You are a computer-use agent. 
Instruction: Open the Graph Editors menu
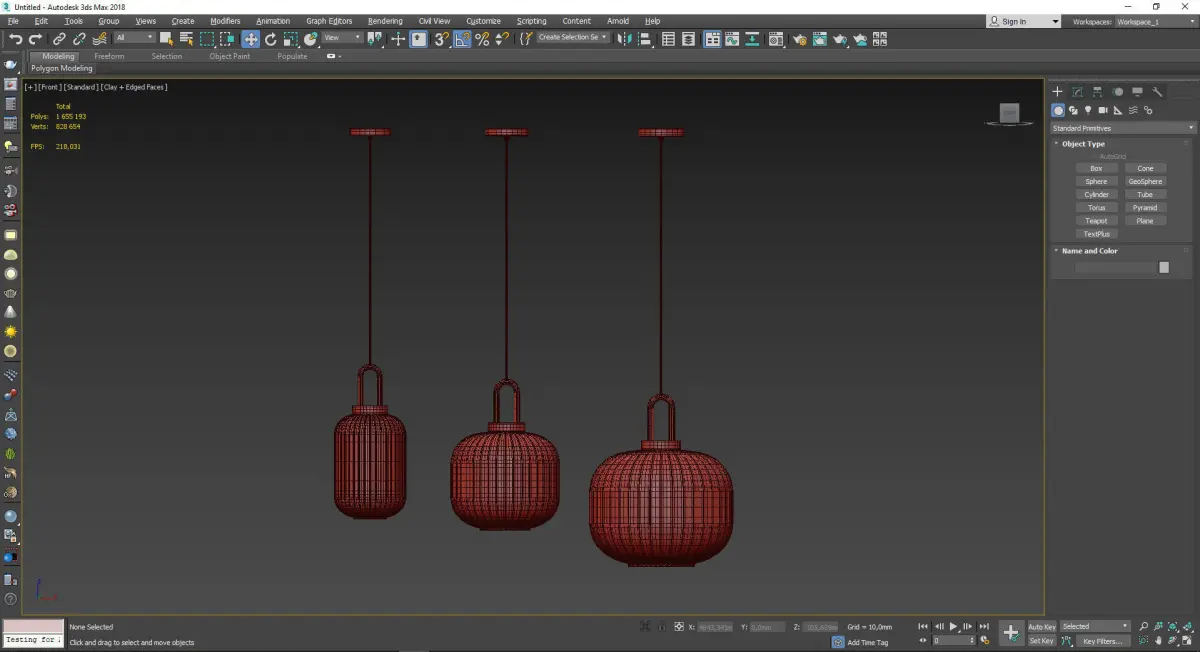point(329,21)
